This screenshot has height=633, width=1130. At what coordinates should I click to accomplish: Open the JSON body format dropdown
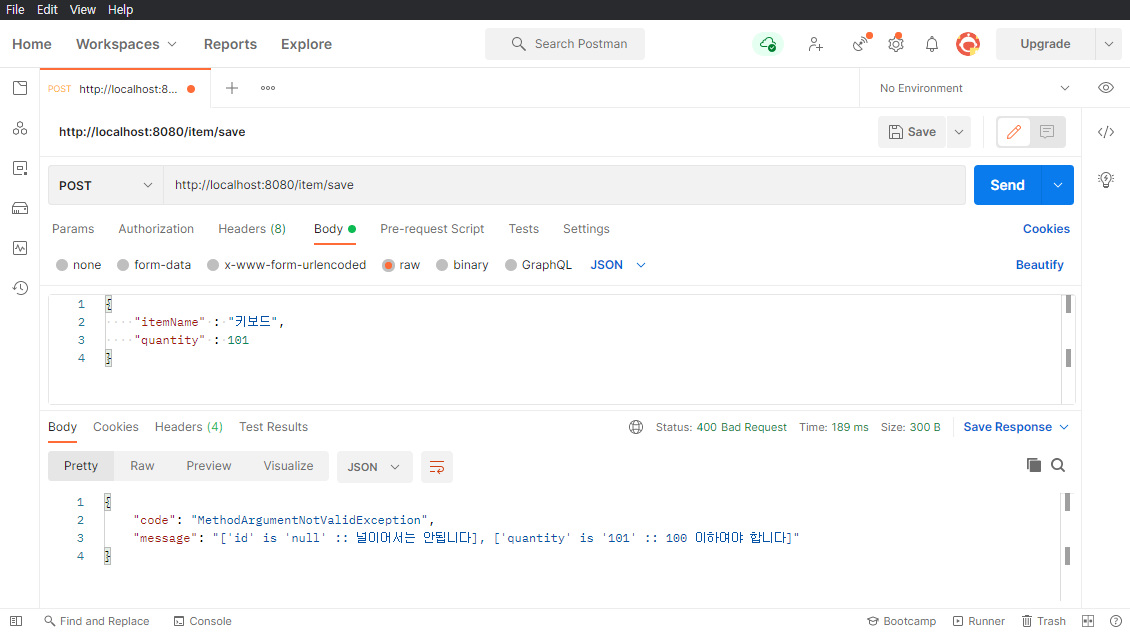tap(618, 265)
